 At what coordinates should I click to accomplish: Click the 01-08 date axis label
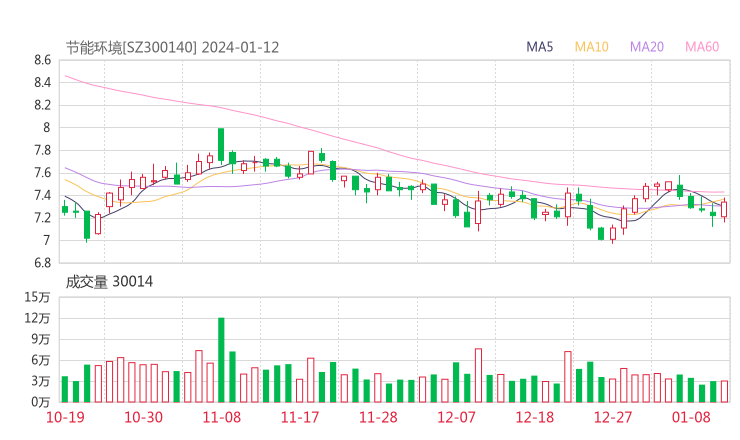(x=691, y=417)
